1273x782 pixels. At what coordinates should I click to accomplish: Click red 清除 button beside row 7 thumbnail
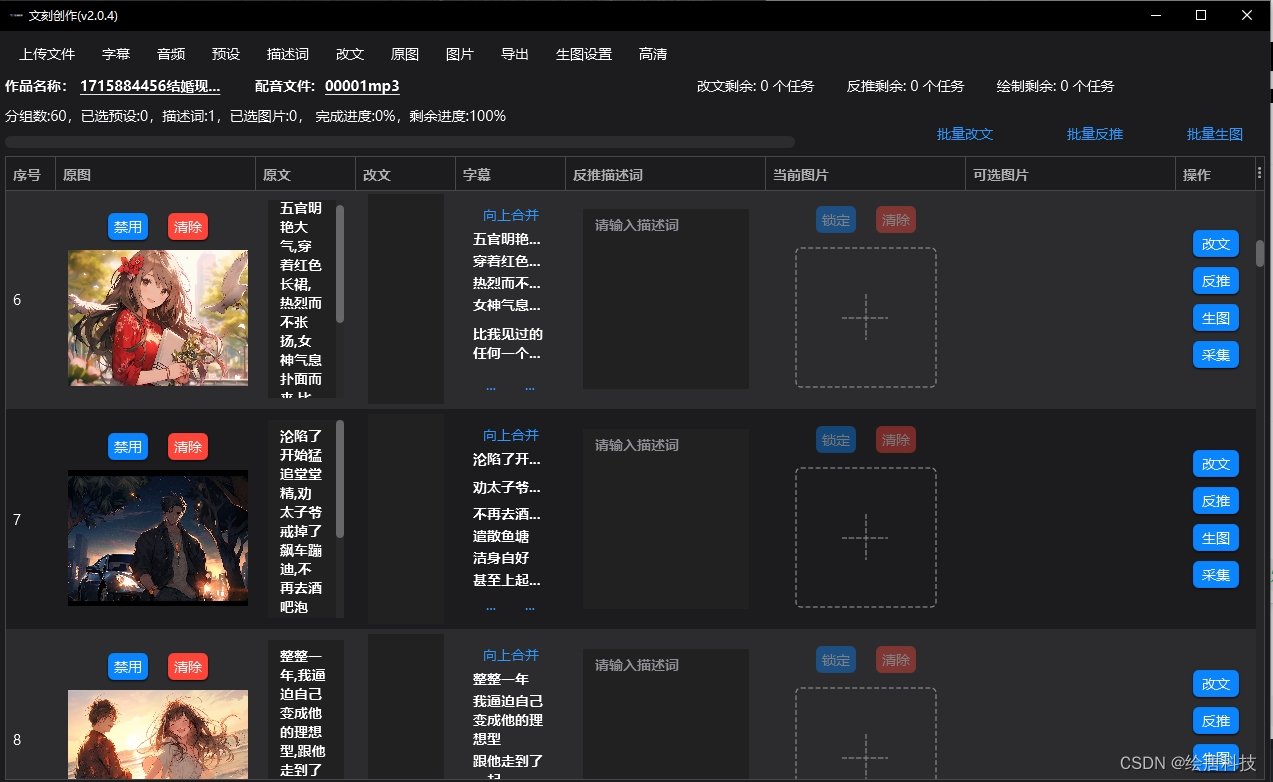point(188,447)
